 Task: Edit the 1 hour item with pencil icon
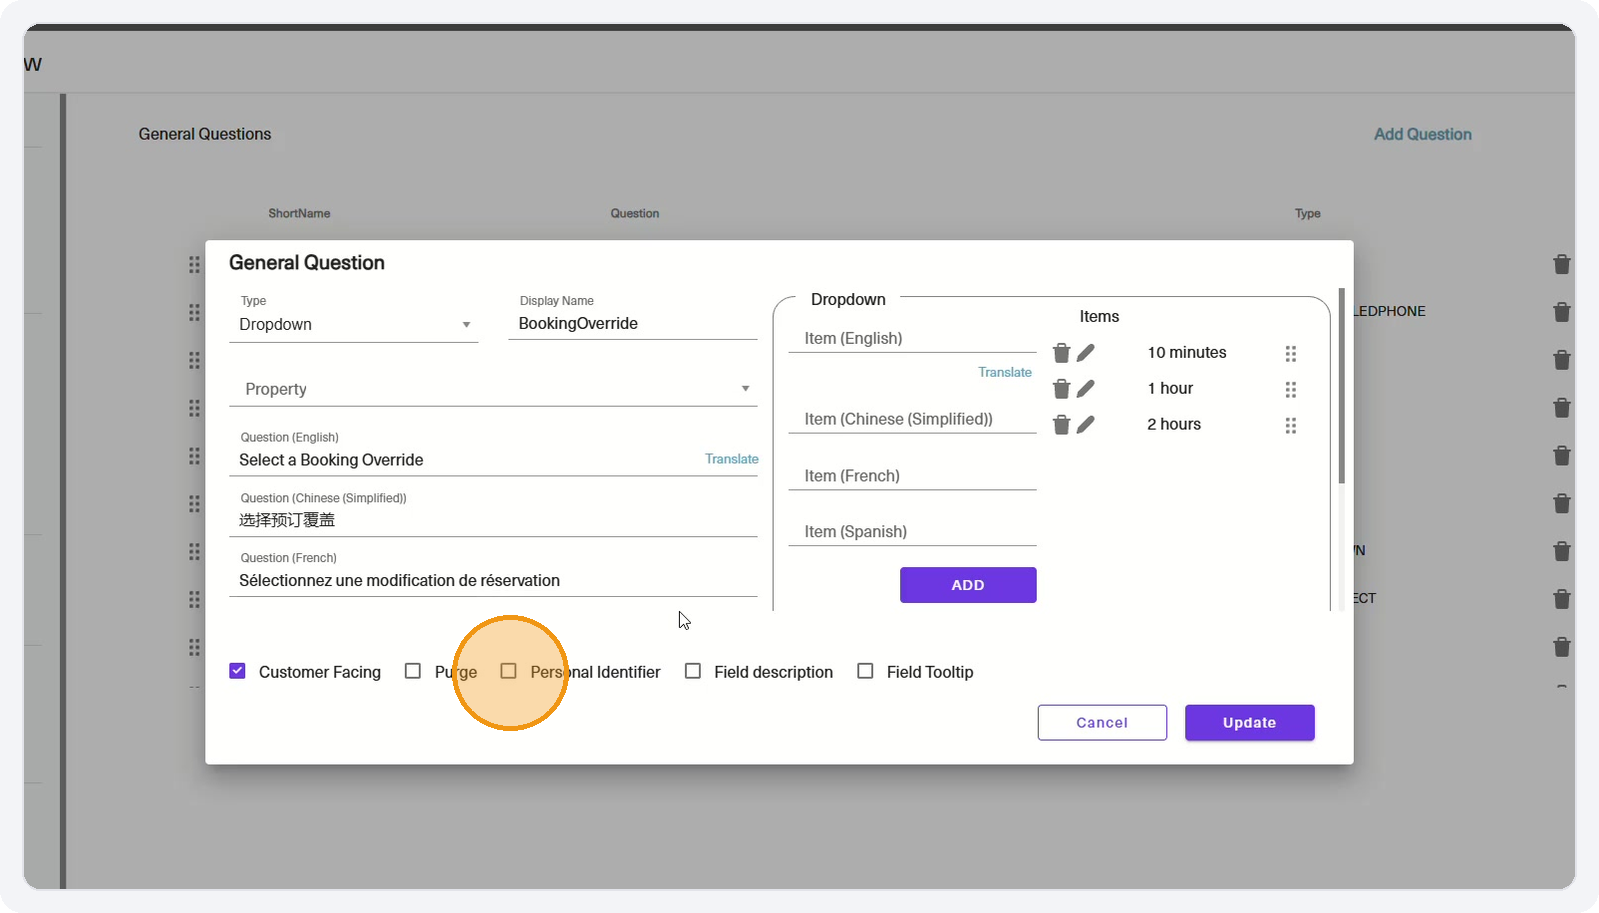pos(1086,389)
